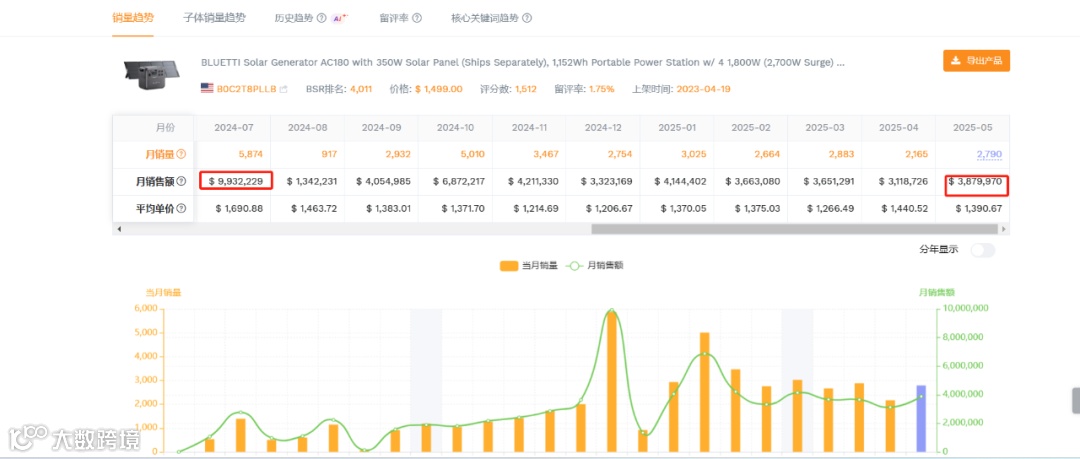
Task: Toggle the 当月销量 legend swatch
Action: (x=508, y=265)
